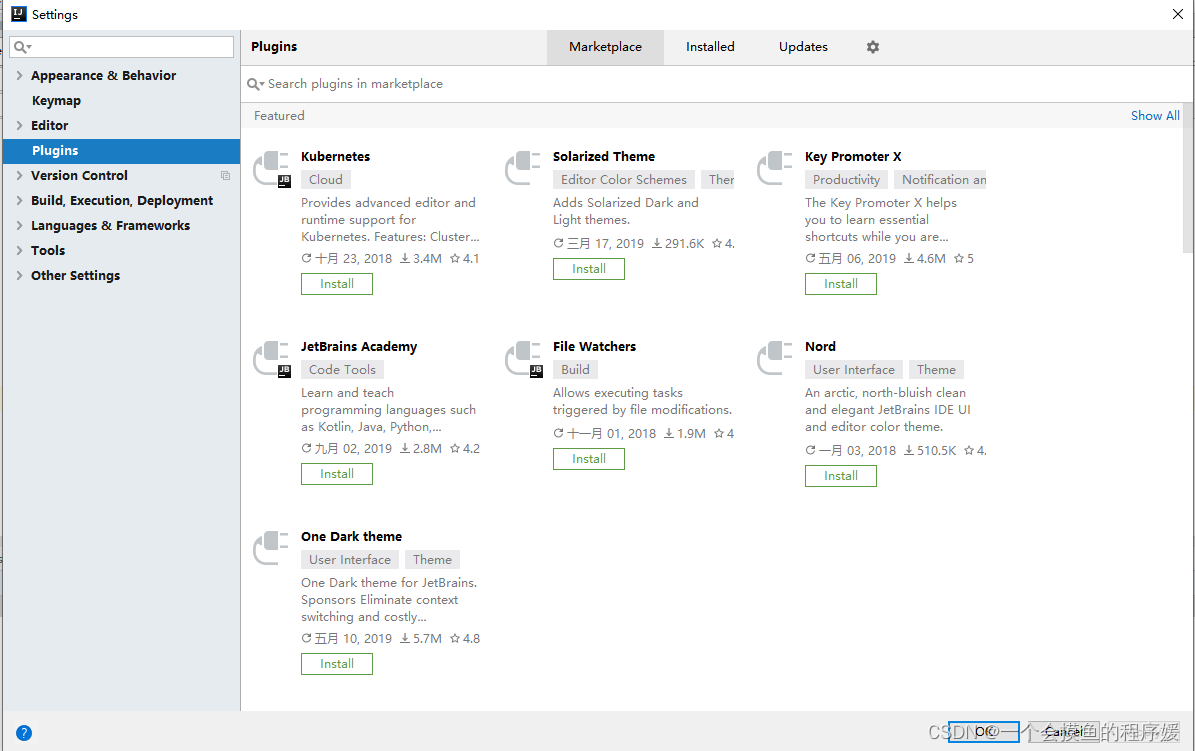Switch to the Marketplace tab
The image size is (1195, 751).
point(605,47)
